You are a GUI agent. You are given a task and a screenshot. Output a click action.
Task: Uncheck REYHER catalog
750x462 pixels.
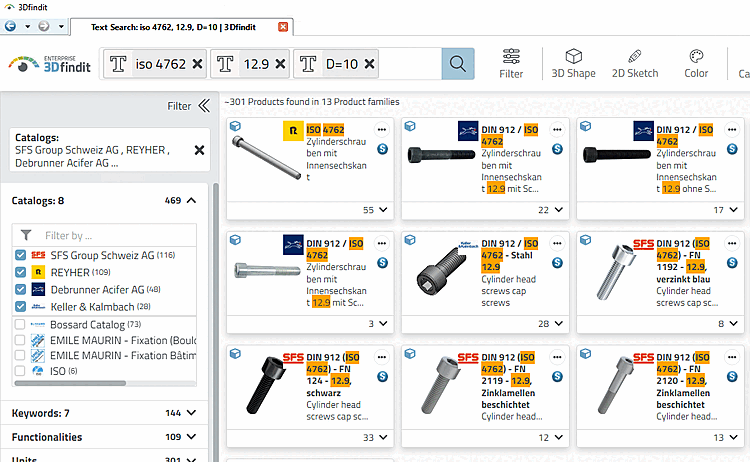[x=20, y=272]
